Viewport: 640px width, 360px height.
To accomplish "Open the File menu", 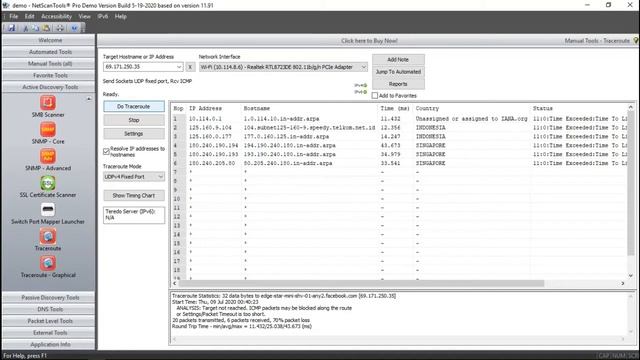I will tap(13, 16).
